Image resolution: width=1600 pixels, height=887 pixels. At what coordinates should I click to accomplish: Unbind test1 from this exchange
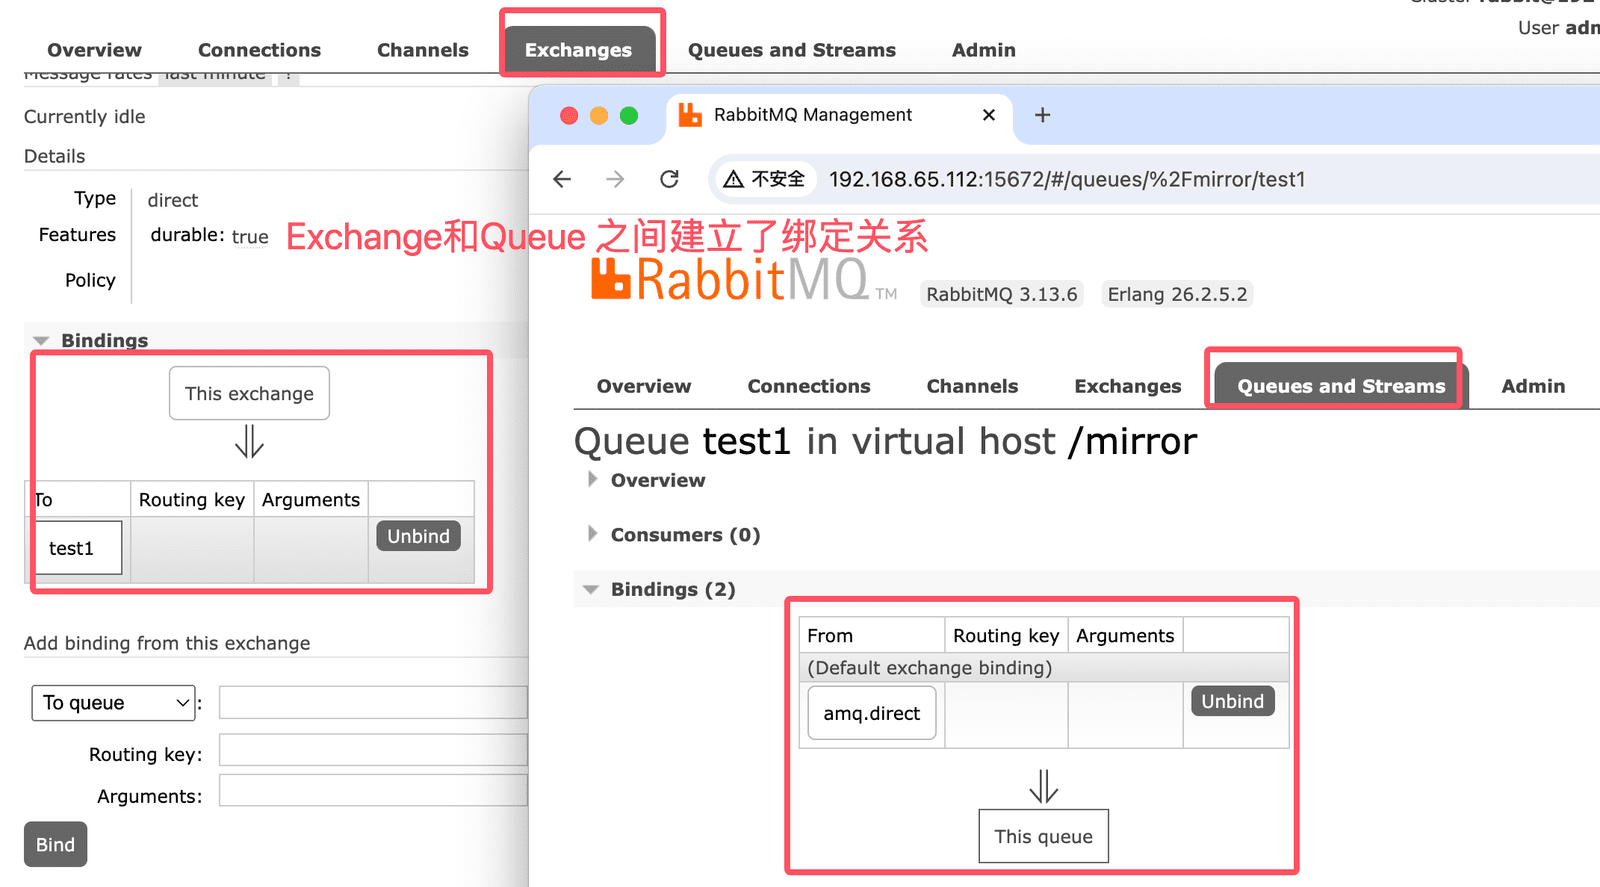click(x=418, y=536)
